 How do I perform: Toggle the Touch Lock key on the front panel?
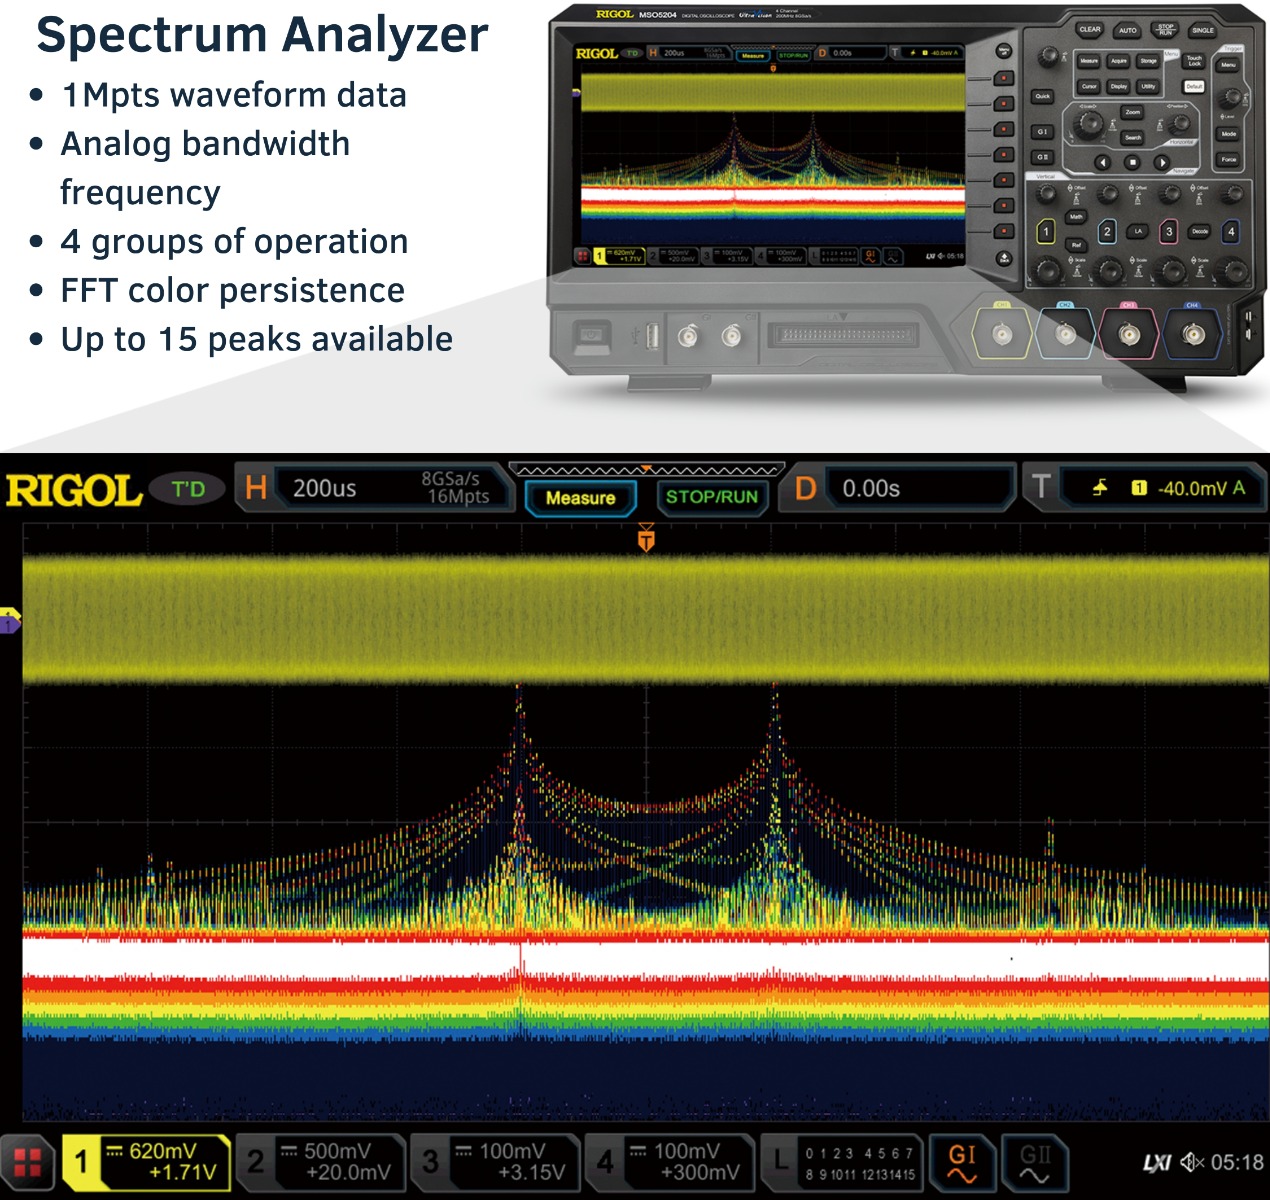1194,61
